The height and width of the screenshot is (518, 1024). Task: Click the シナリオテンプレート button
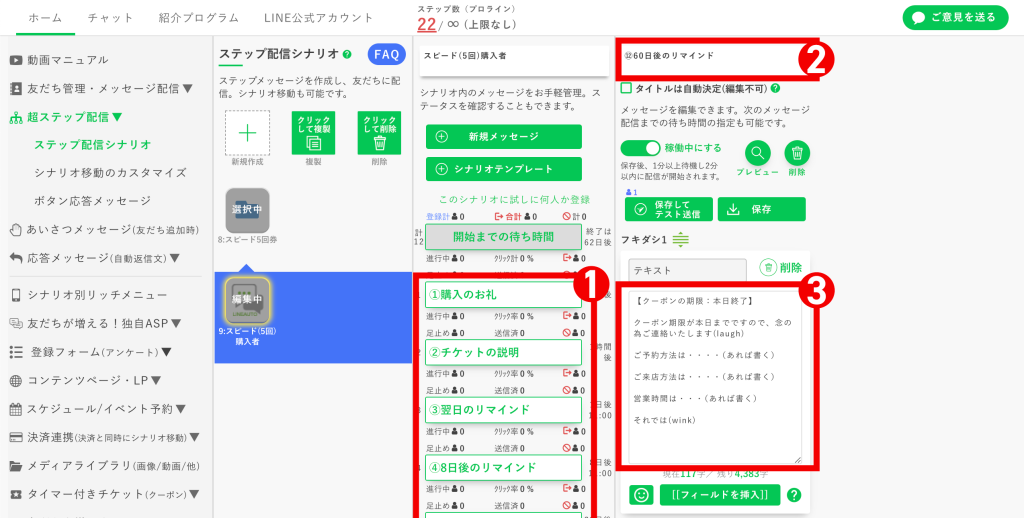(x=504, y=169)
